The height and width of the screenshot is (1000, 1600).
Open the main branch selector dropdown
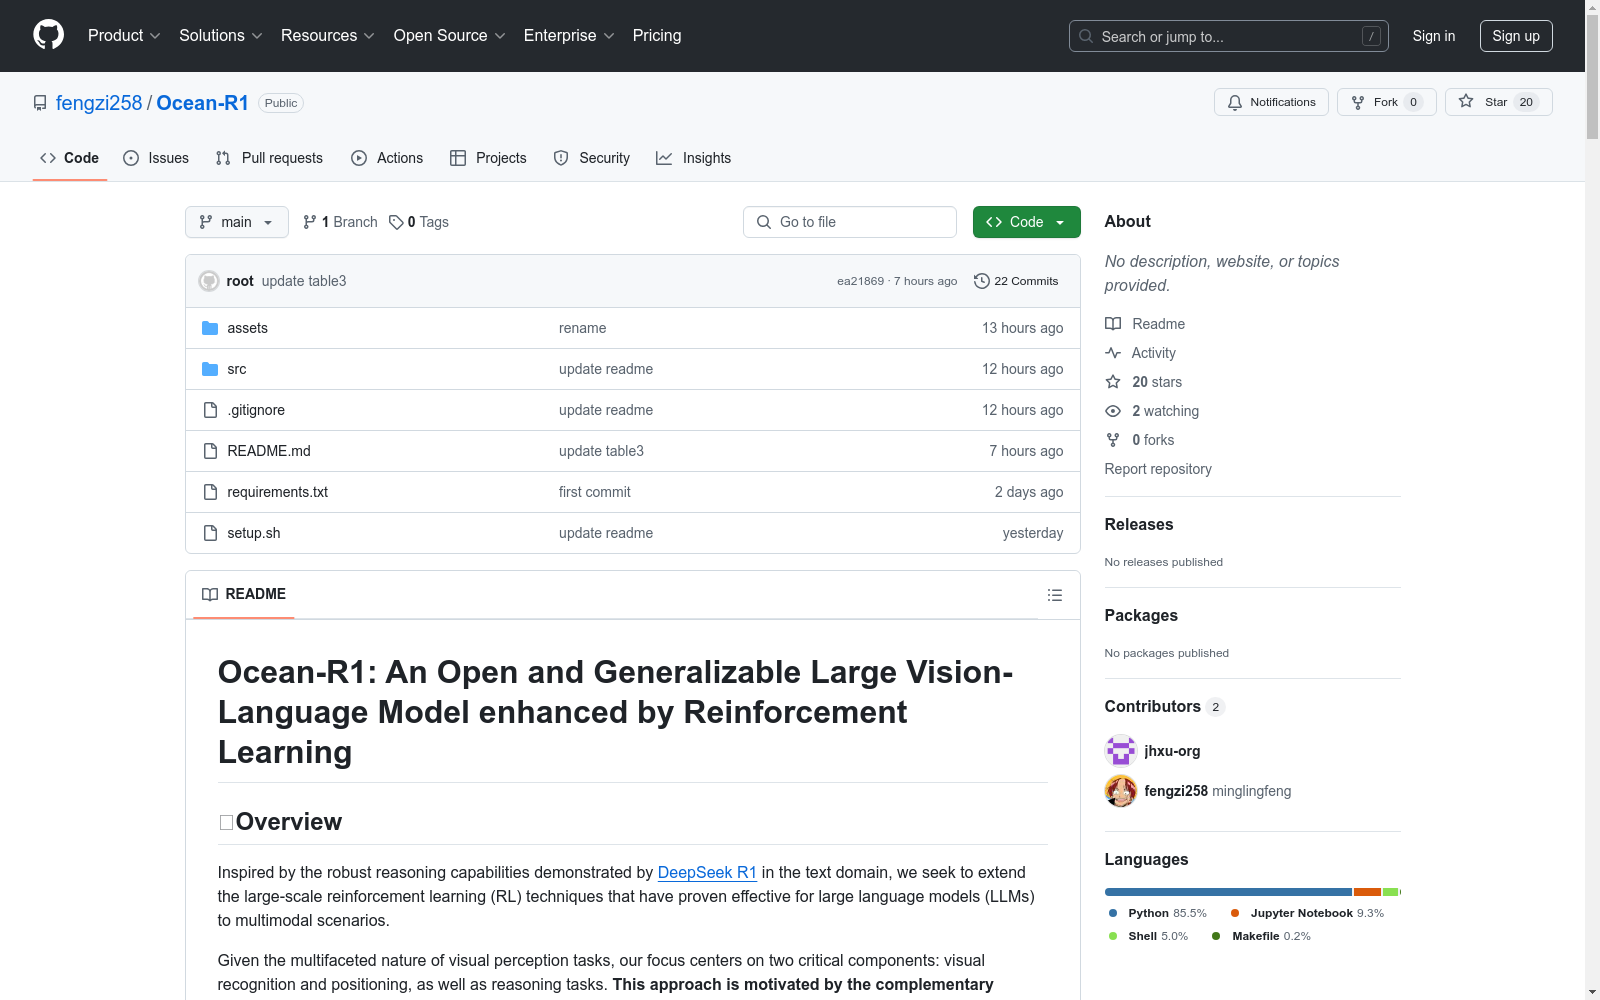(x=237, y=222)
